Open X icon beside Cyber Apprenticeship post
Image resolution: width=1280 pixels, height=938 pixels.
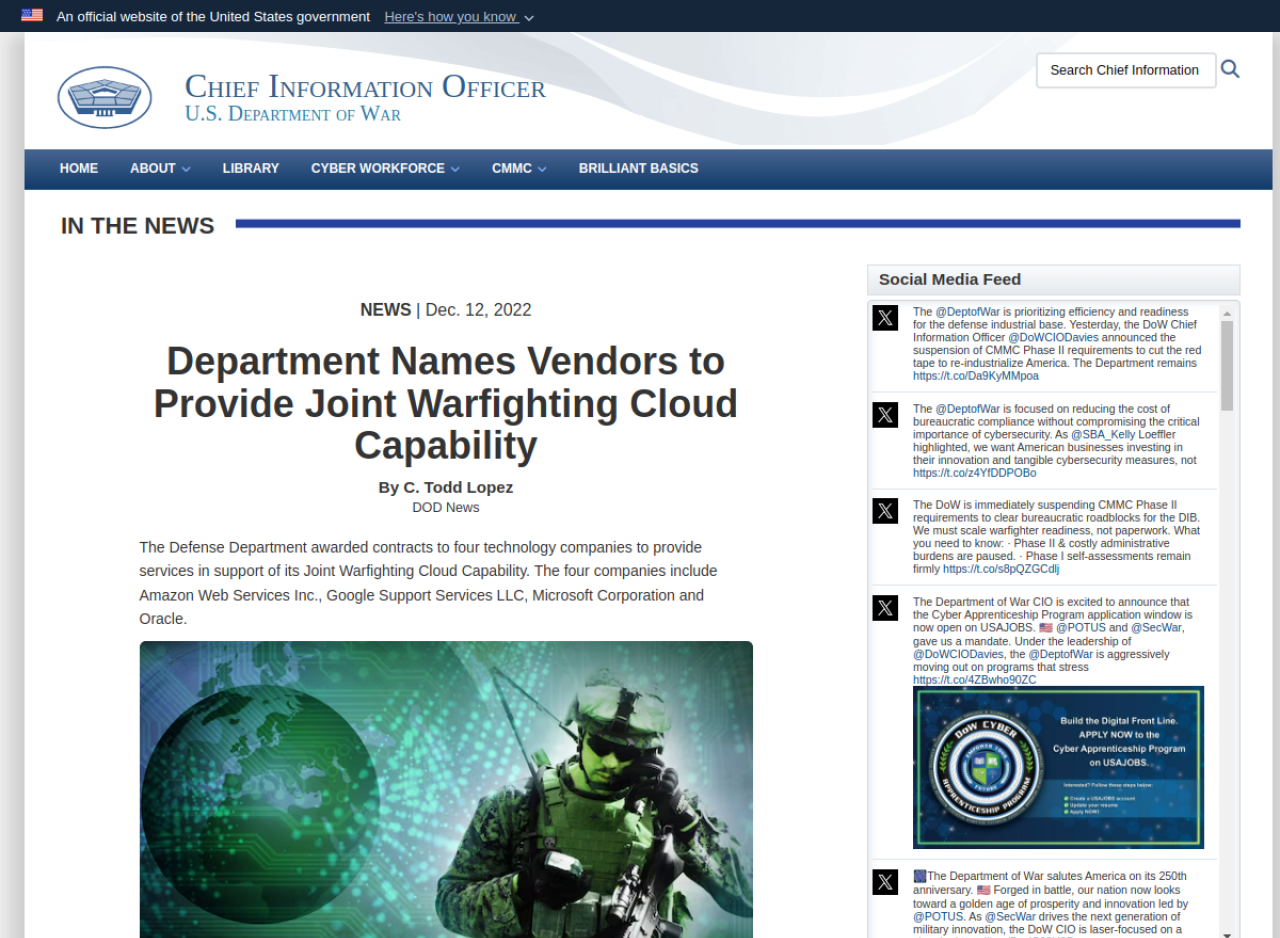pyautogui.click(x=885, y=608)
